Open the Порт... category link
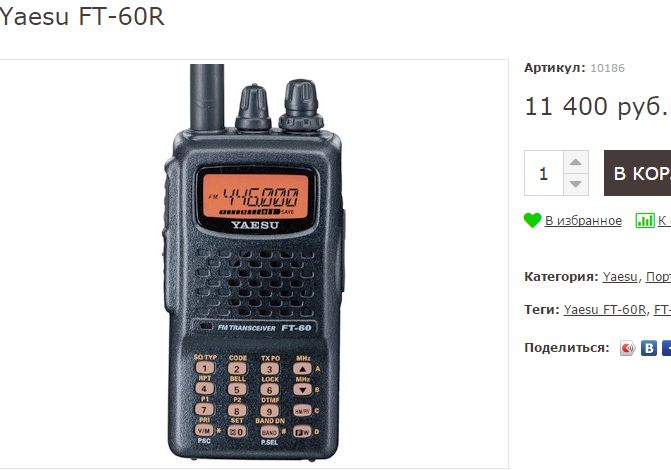This screenshot has width=671, height=470. pyautogui.click(x=658, y=277)
